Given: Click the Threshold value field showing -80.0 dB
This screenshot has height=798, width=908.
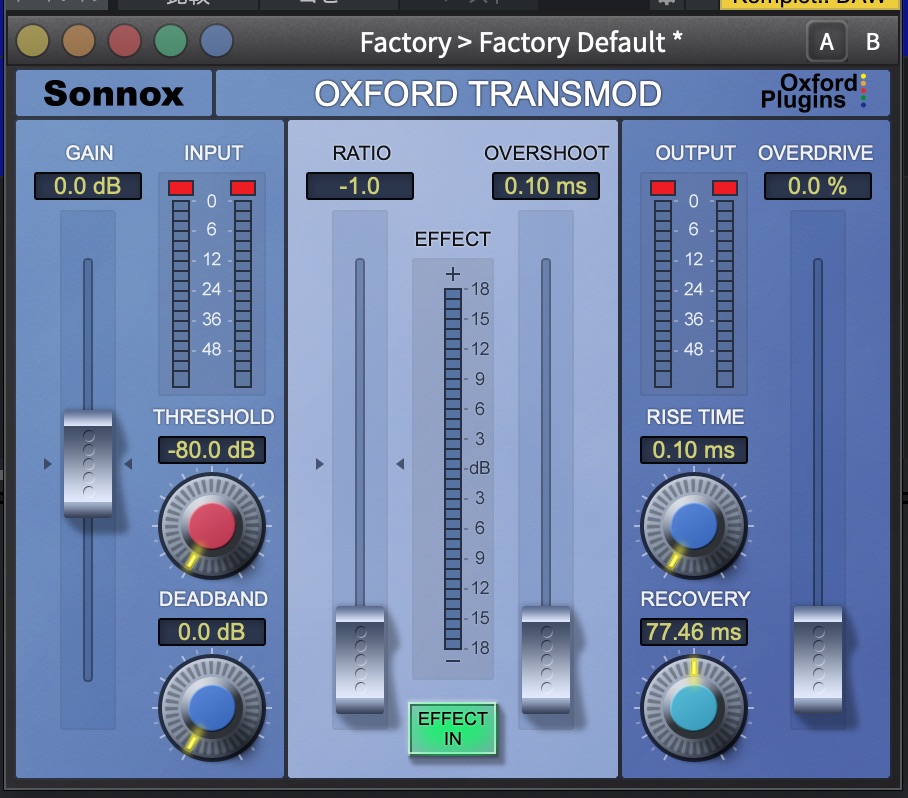Looking at the screenshot, I should (211, 450).
